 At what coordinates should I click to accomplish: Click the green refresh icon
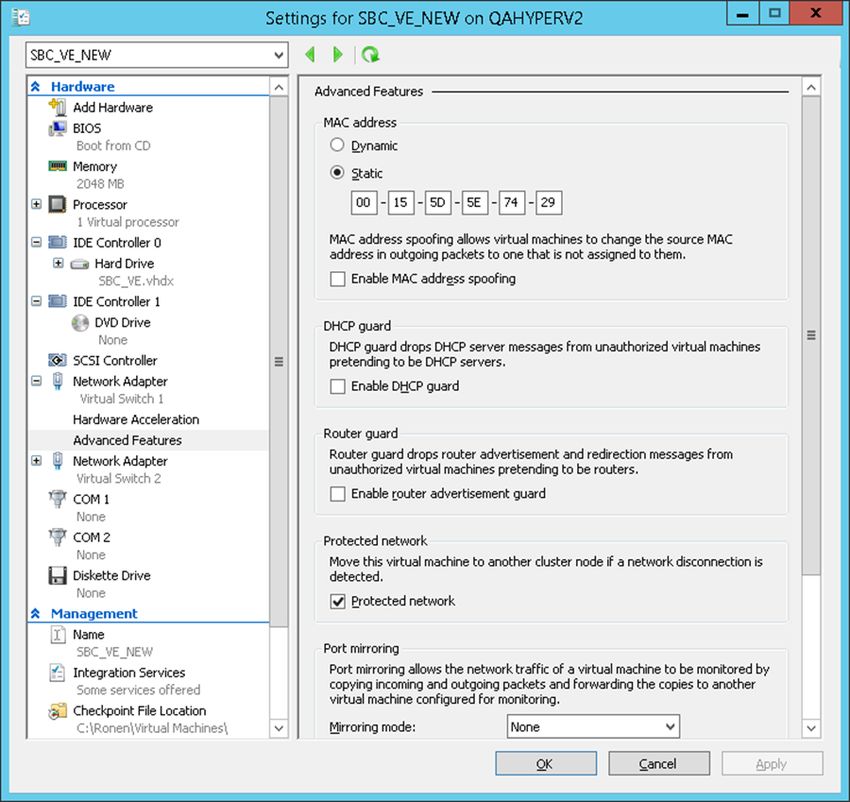pos(370,54)
